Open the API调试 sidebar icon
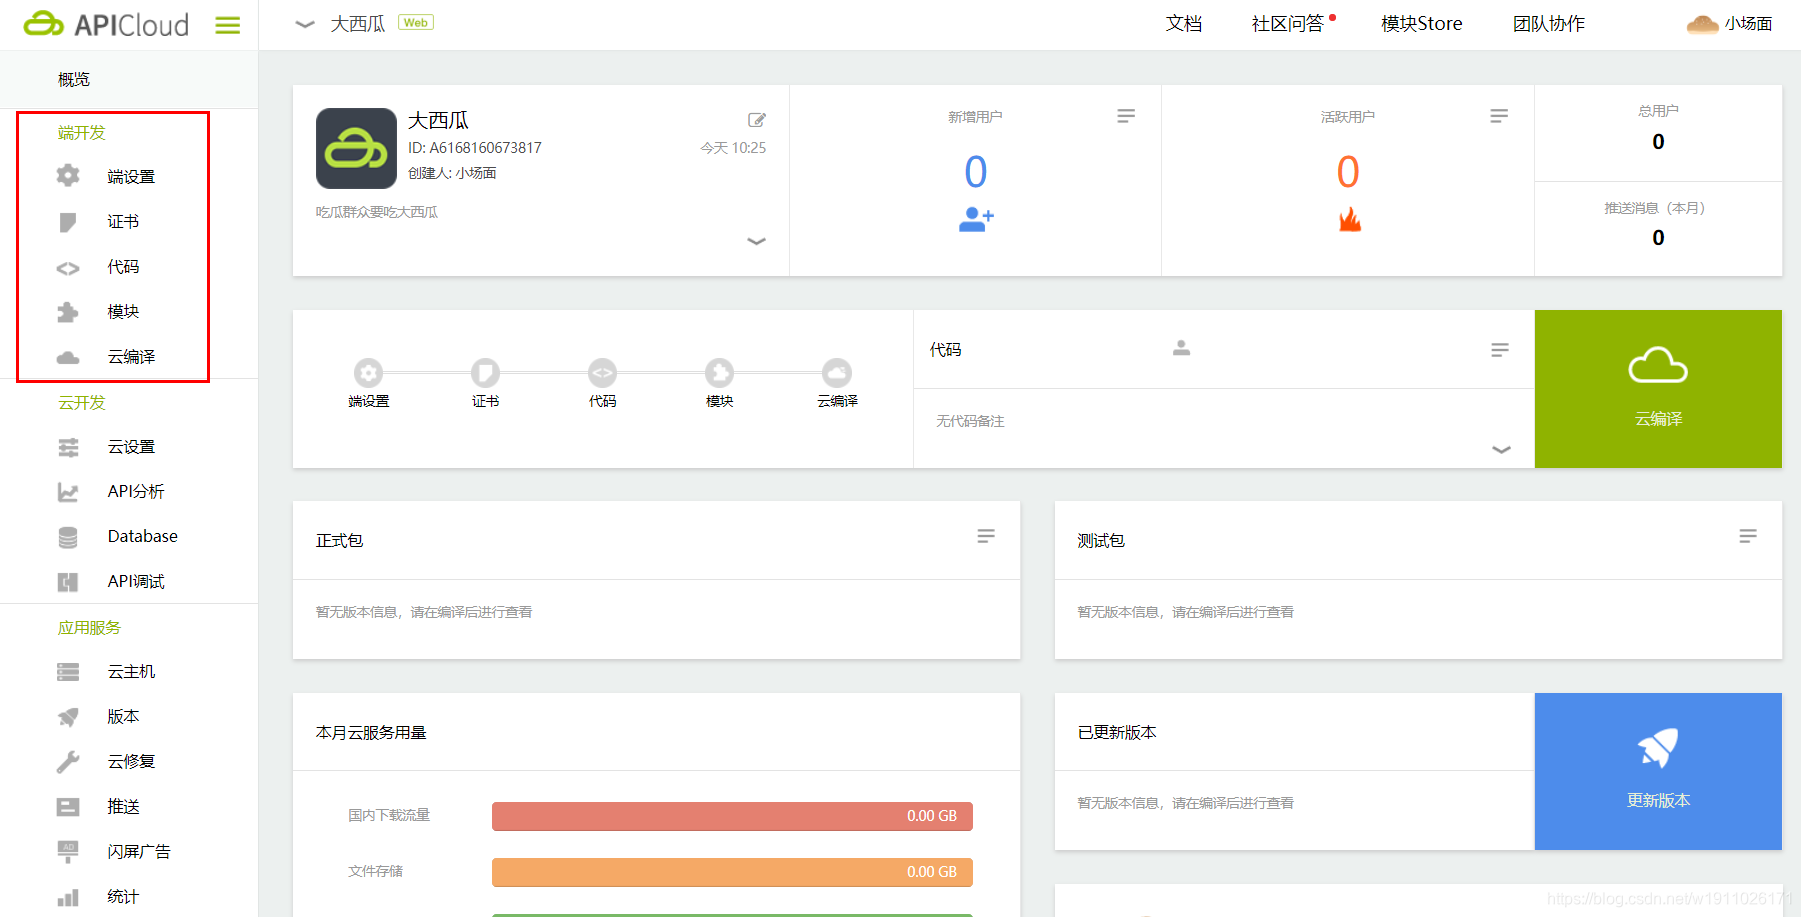The height and width of the screenshot is (917, 1801). tap(68, 582)
